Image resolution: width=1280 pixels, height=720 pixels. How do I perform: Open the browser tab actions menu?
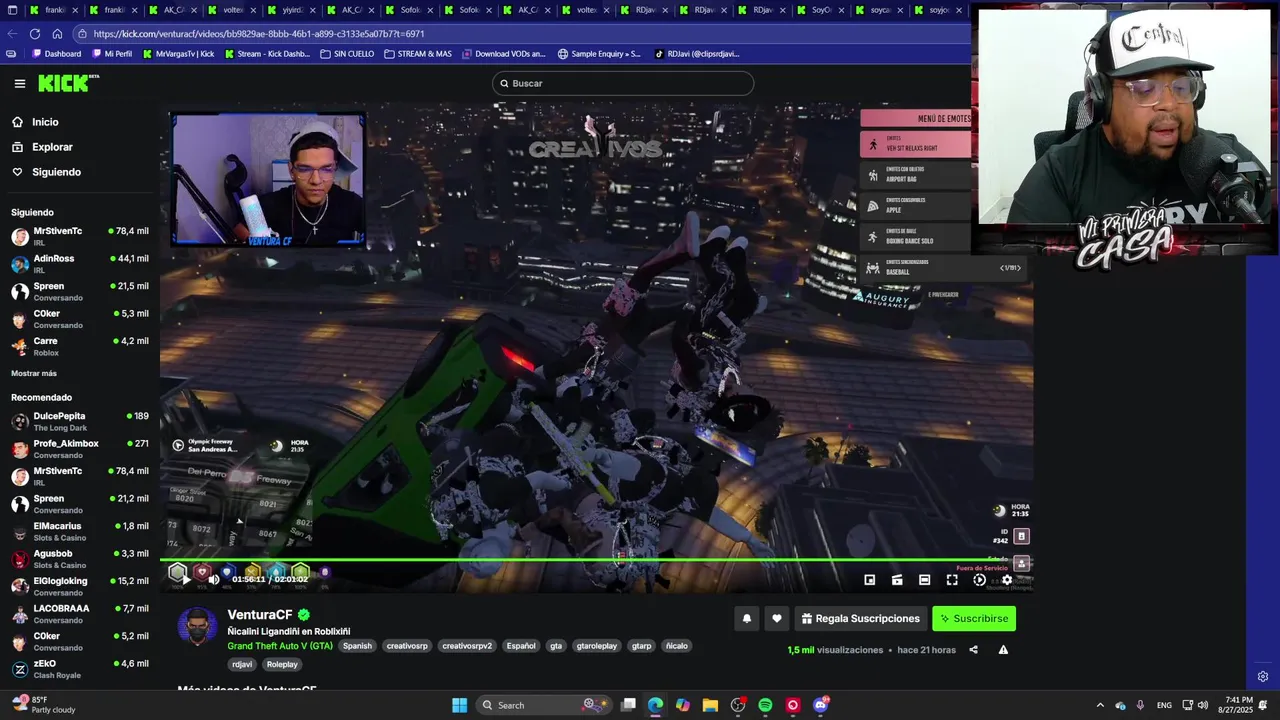(x=11, y=10)
